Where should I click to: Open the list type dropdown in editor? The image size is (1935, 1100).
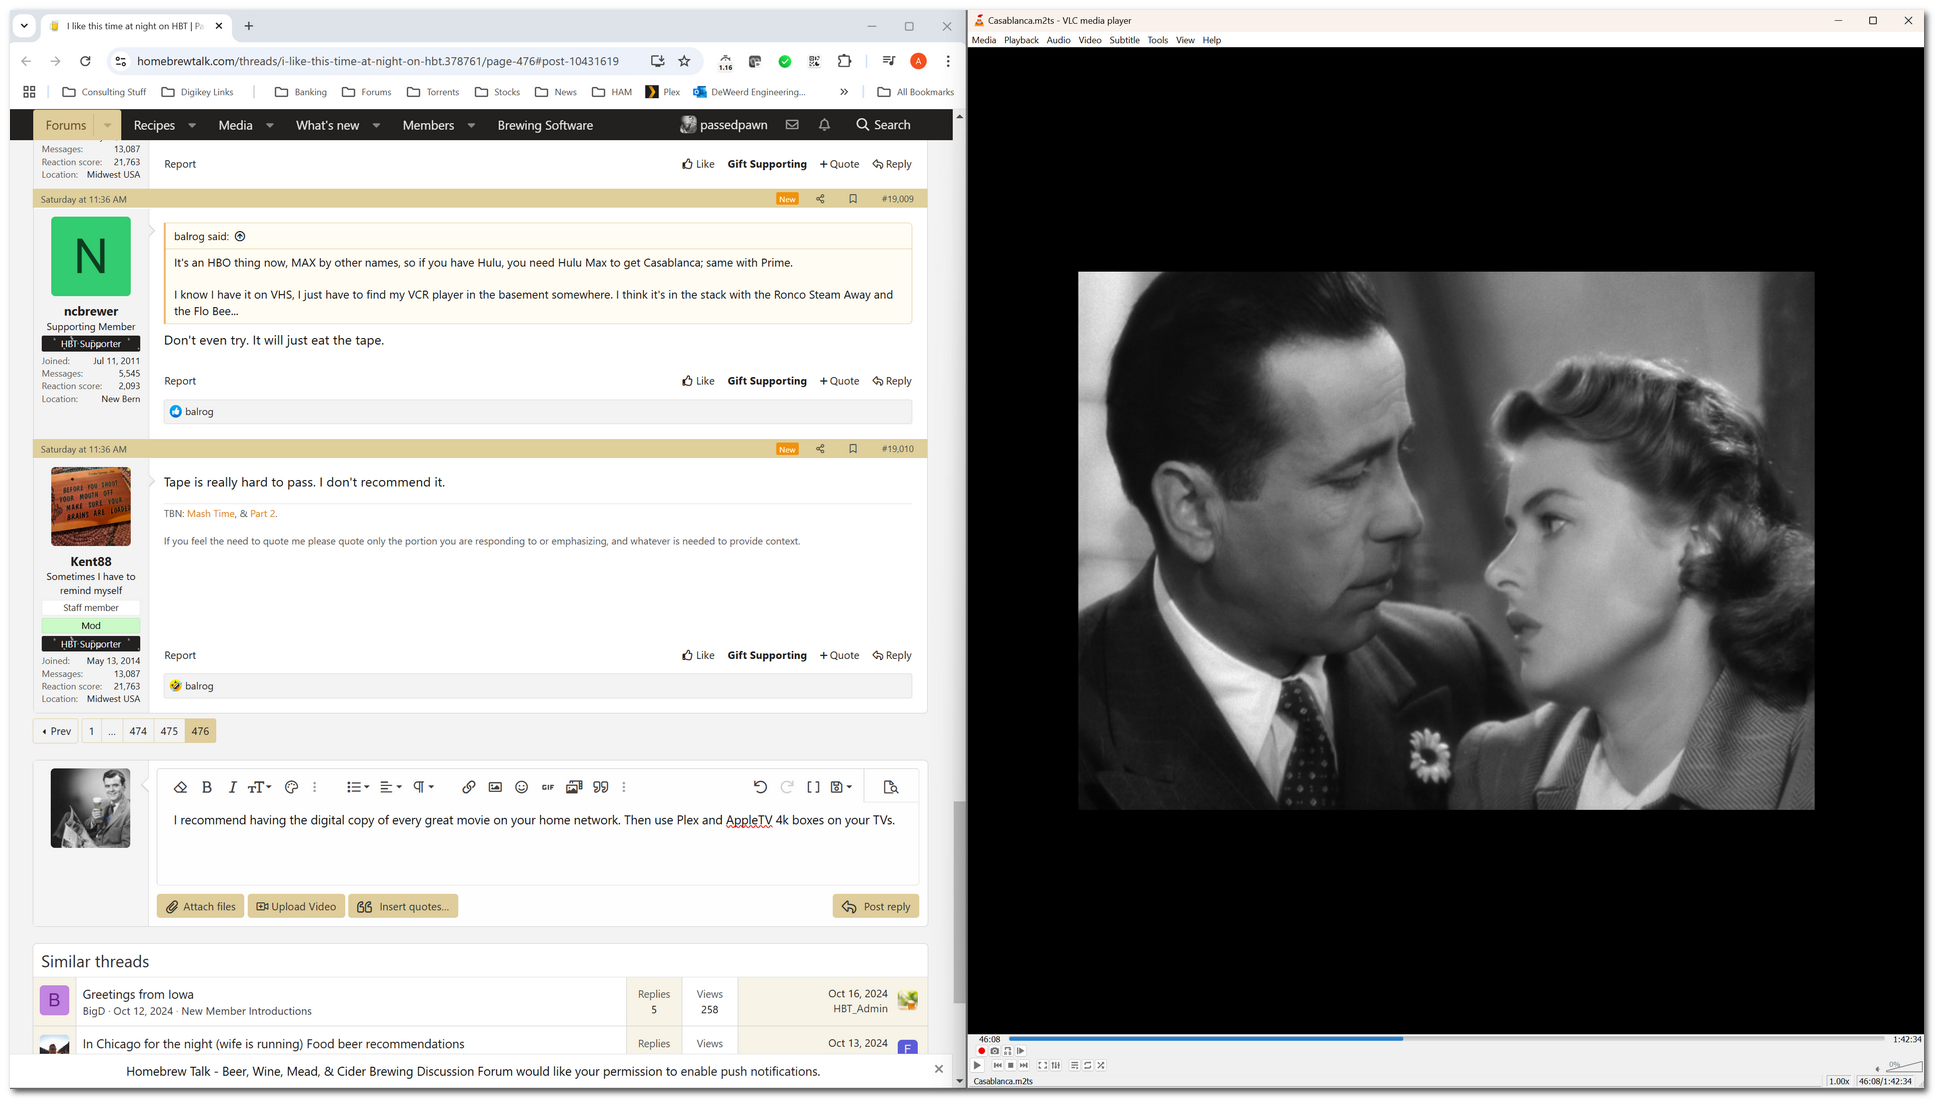(x=358, y=787)
